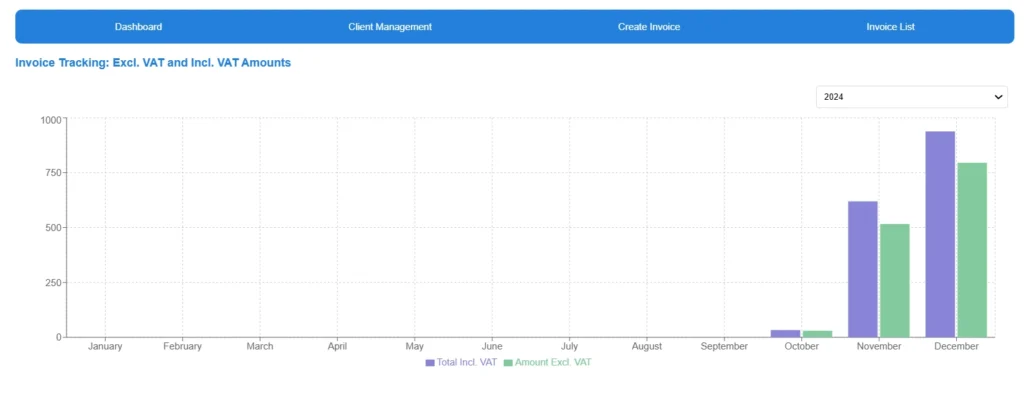
Task: Click the purple Total Incl. VAT legend swatch
Action: (x=430, y=363)
